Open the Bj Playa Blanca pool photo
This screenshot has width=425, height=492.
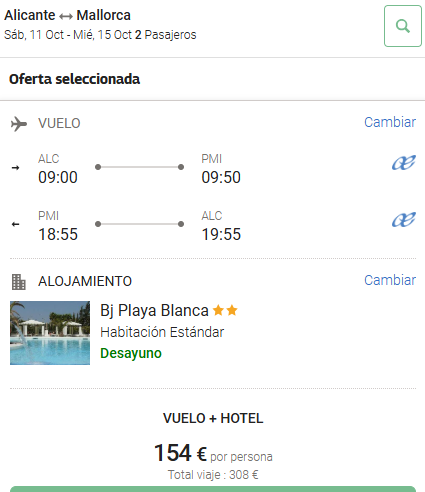click(50, 333)
